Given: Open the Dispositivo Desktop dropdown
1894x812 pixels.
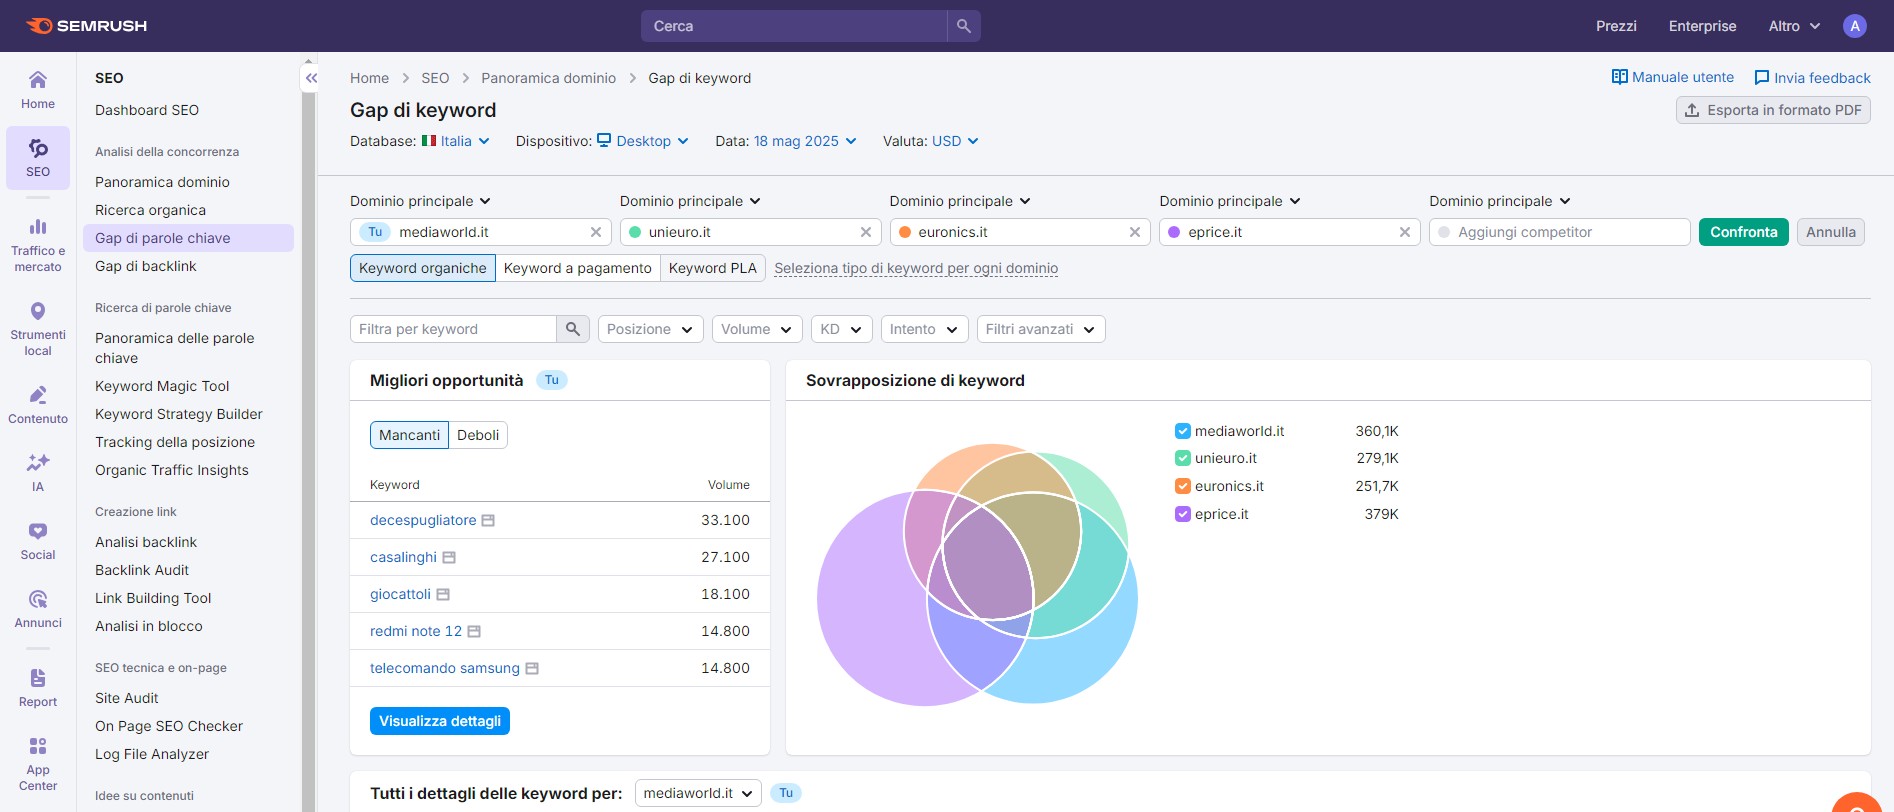Looking at the screenshot, I should [643, 141].
